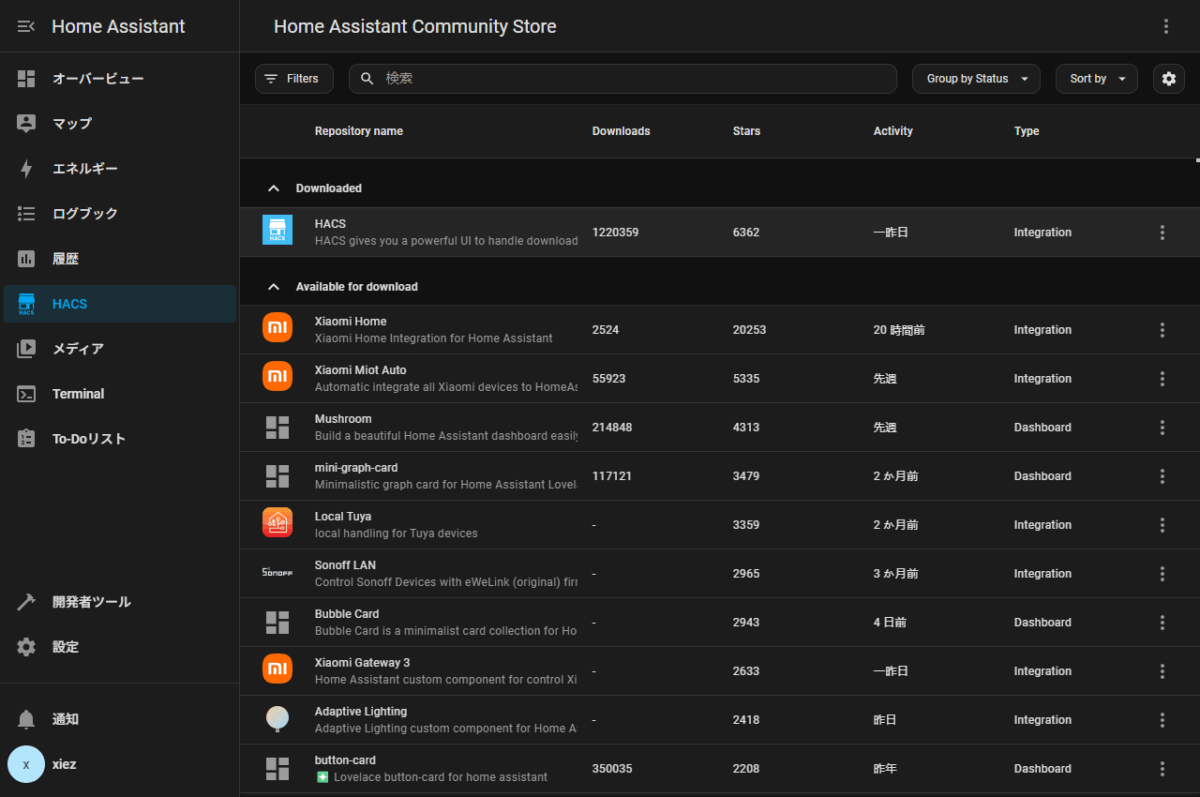Viewport: 1200px width, 797px height.
Task: Open Adaptive Lighting row options menu
Action: (x=1162, y=720)
